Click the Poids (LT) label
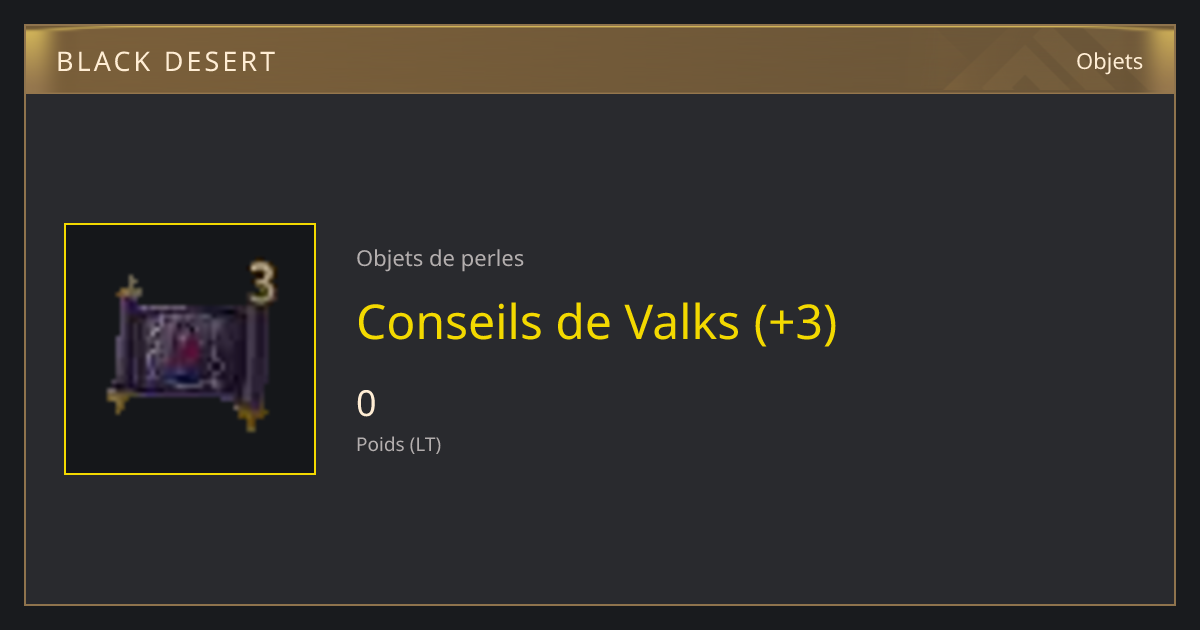 [x=399, y=444]
